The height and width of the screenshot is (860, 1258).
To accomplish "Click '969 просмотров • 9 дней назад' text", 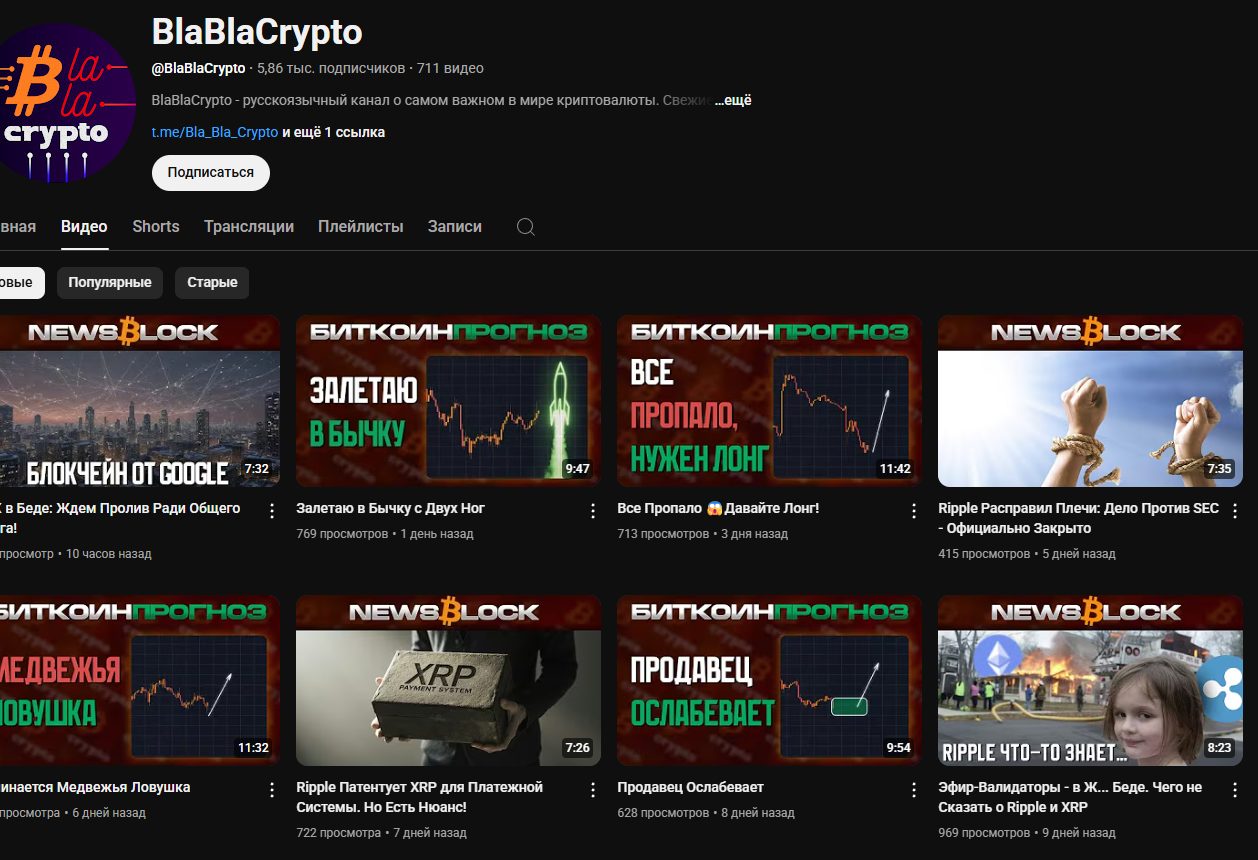I will (x=1027, y=833).
